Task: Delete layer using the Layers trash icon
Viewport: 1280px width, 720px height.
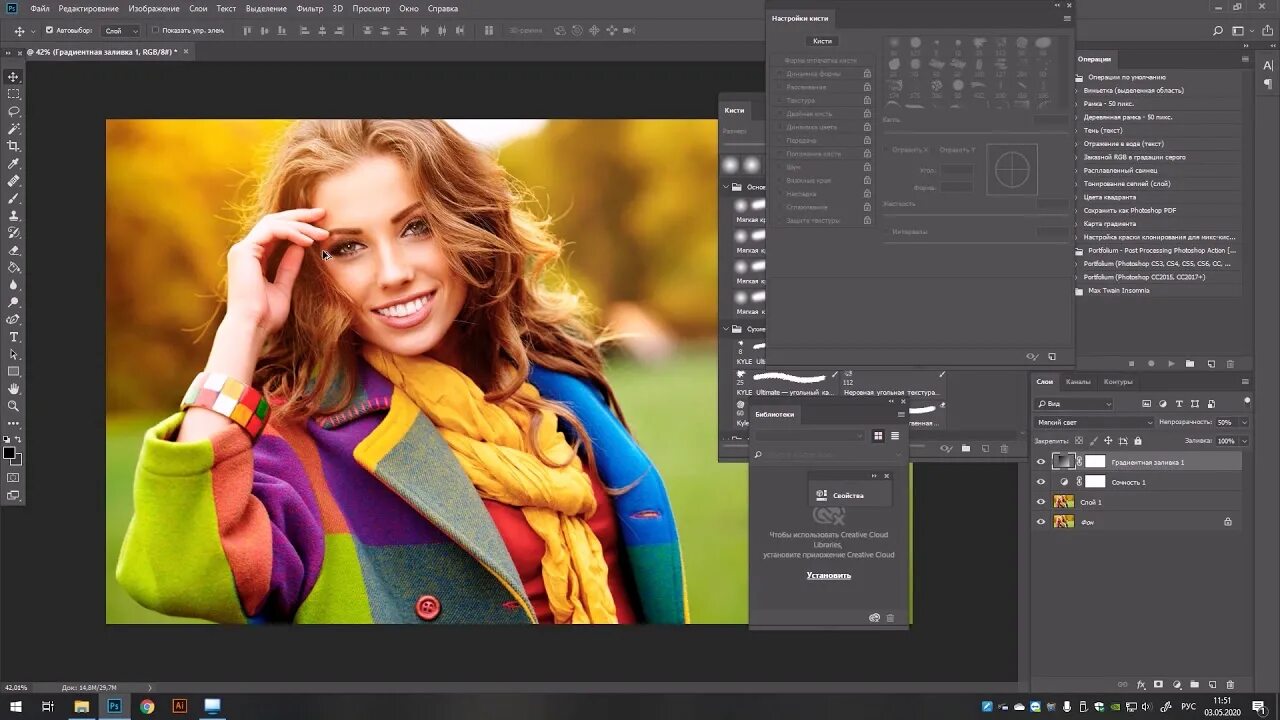Action: pos(1230,685)
